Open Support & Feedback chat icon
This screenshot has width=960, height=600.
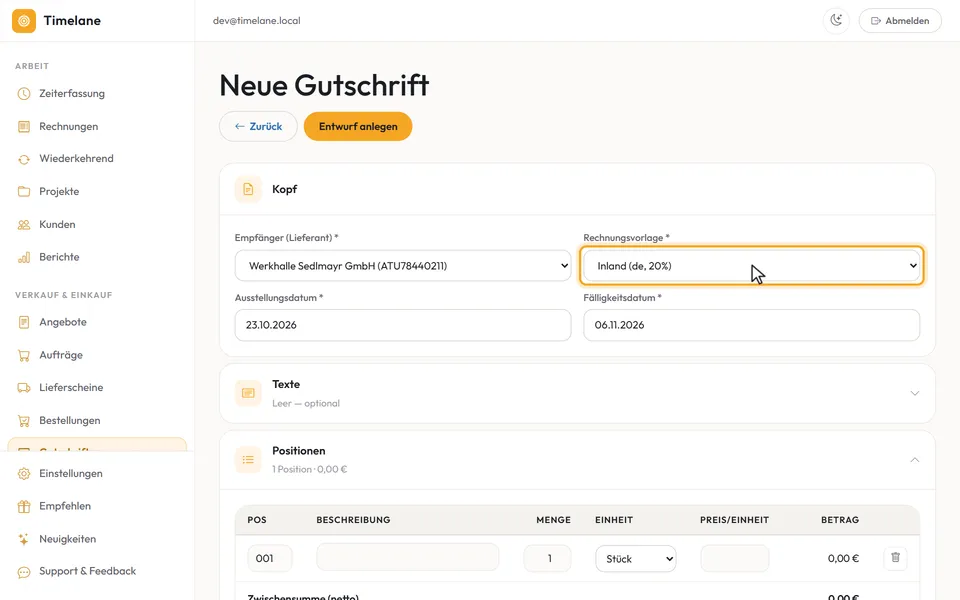click(x=24, y=572)
